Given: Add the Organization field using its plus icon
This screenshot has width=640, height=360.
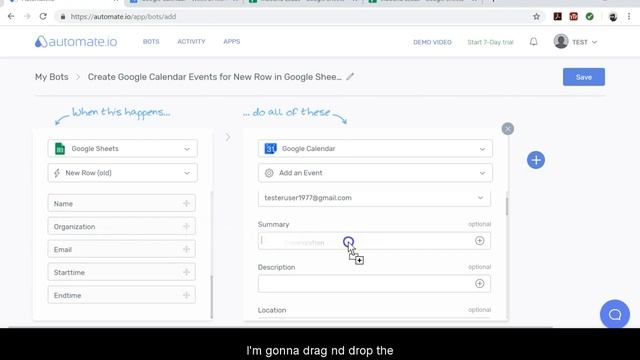Looking at the screenshot, I should tap(186, 226).
